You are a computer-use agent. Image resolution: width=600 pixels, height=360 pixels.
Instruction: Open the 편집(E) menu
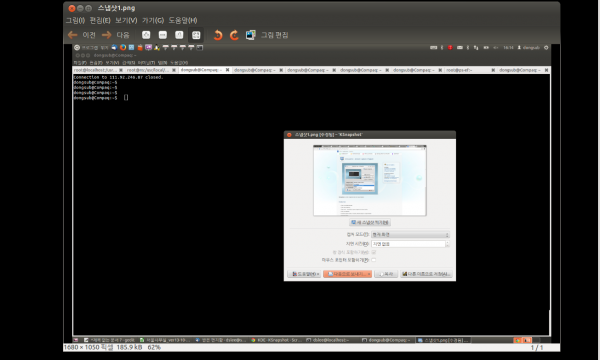[x=100, y=20]
